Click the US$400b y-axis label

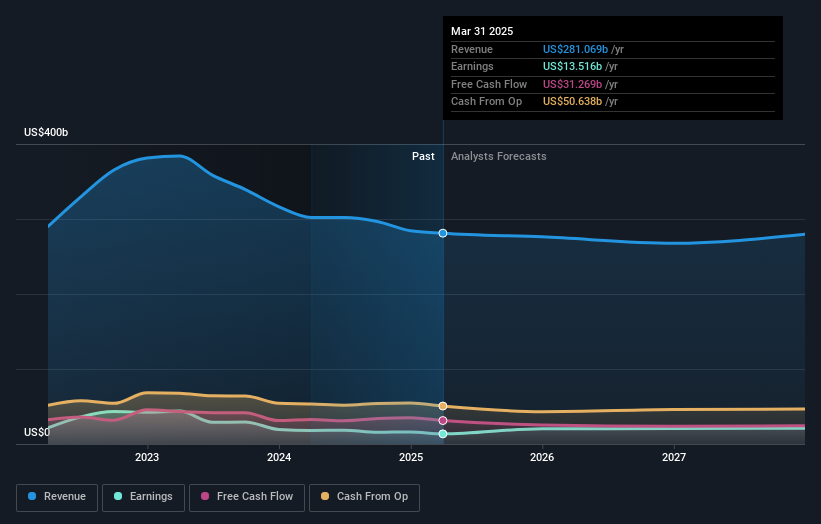[x=46, y=132]
